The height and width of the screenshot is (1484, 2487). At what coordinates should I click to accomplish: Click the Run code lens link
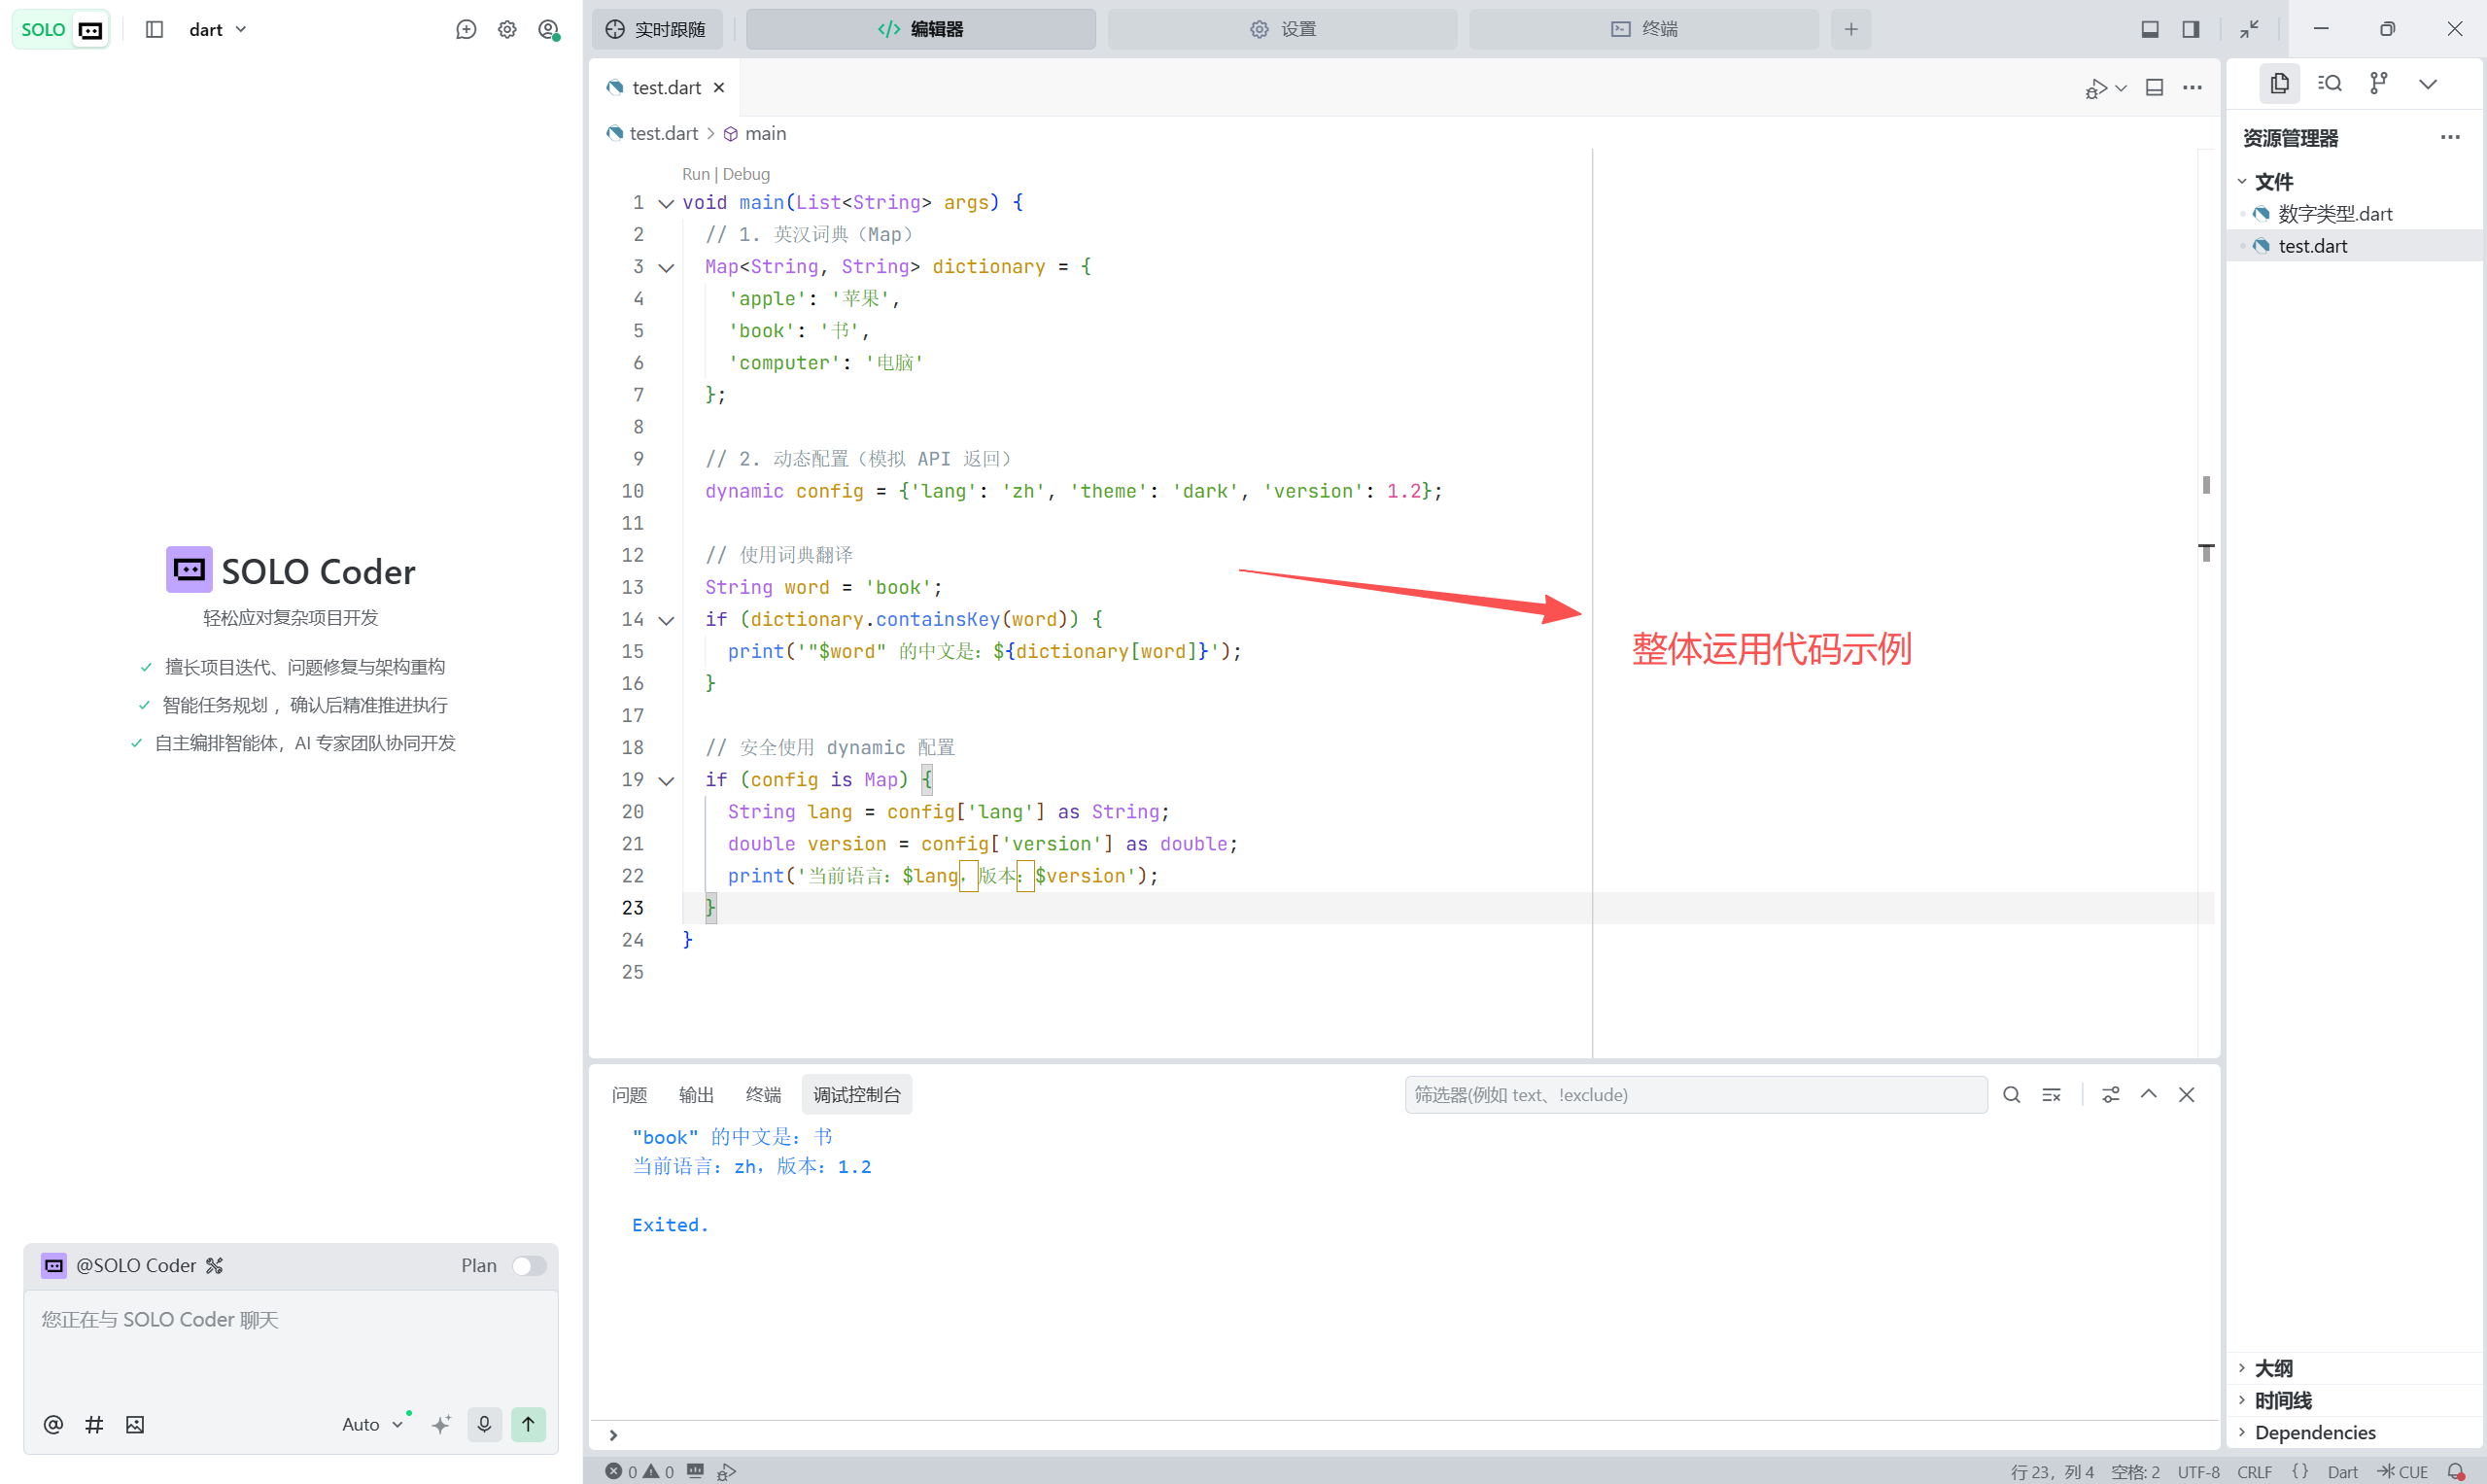click(x=695, y=174)
